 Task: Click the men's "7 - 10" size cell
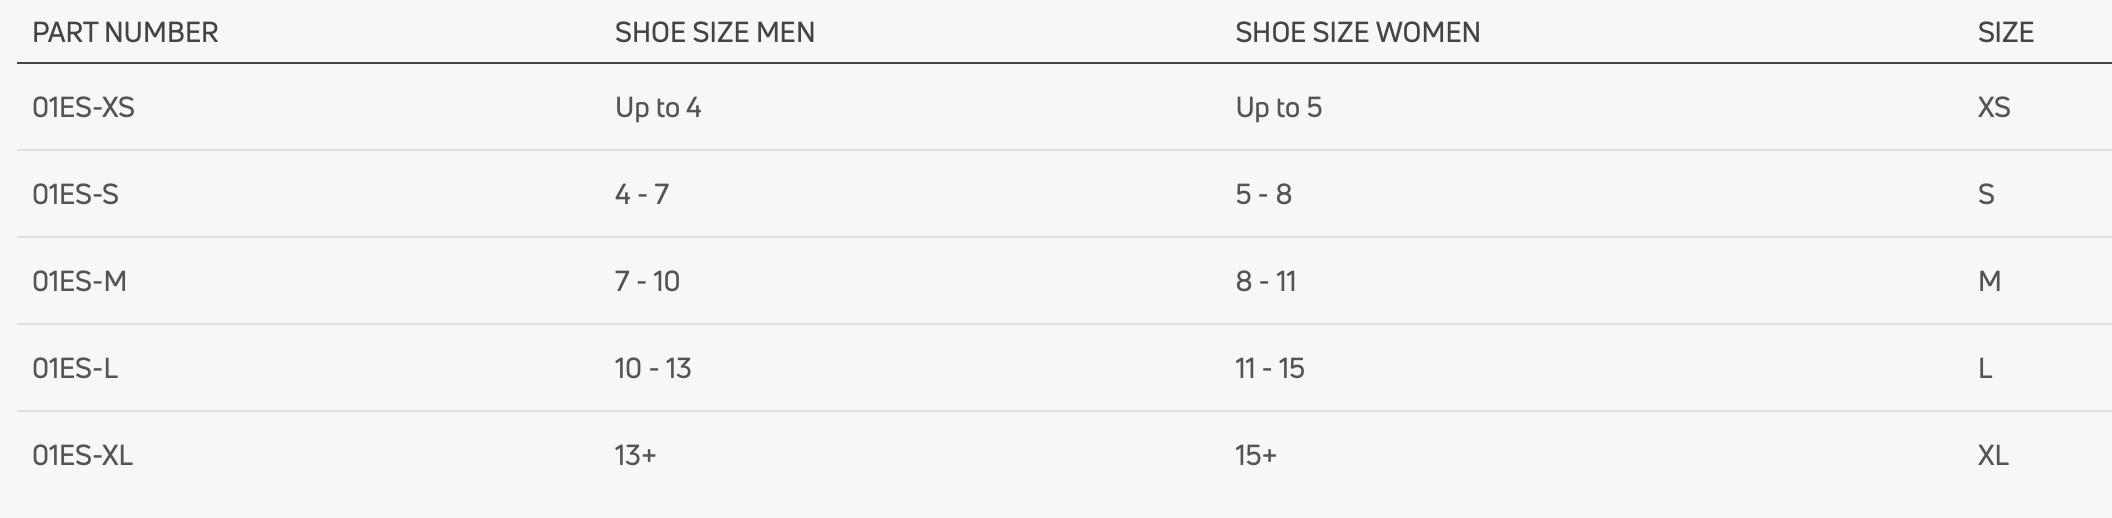tap(647, 281)
